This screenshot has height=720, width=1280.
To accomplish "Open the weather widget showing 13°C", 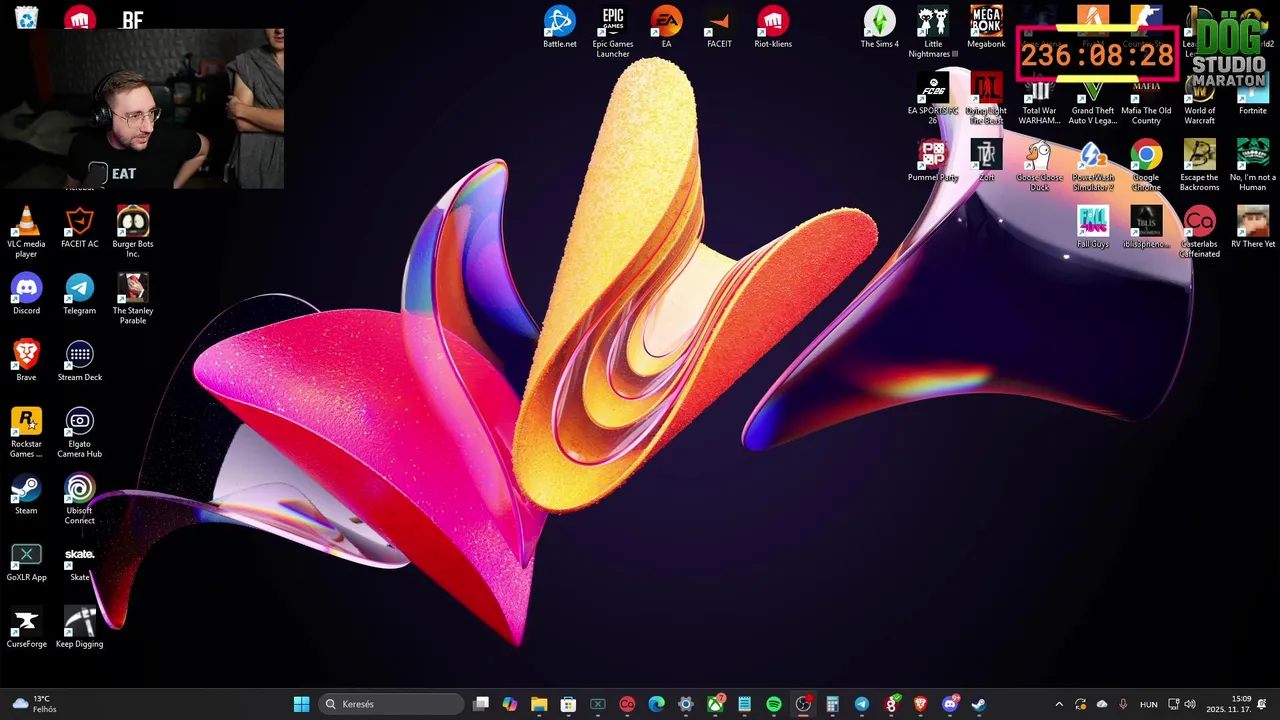I will tap(33, 704).
